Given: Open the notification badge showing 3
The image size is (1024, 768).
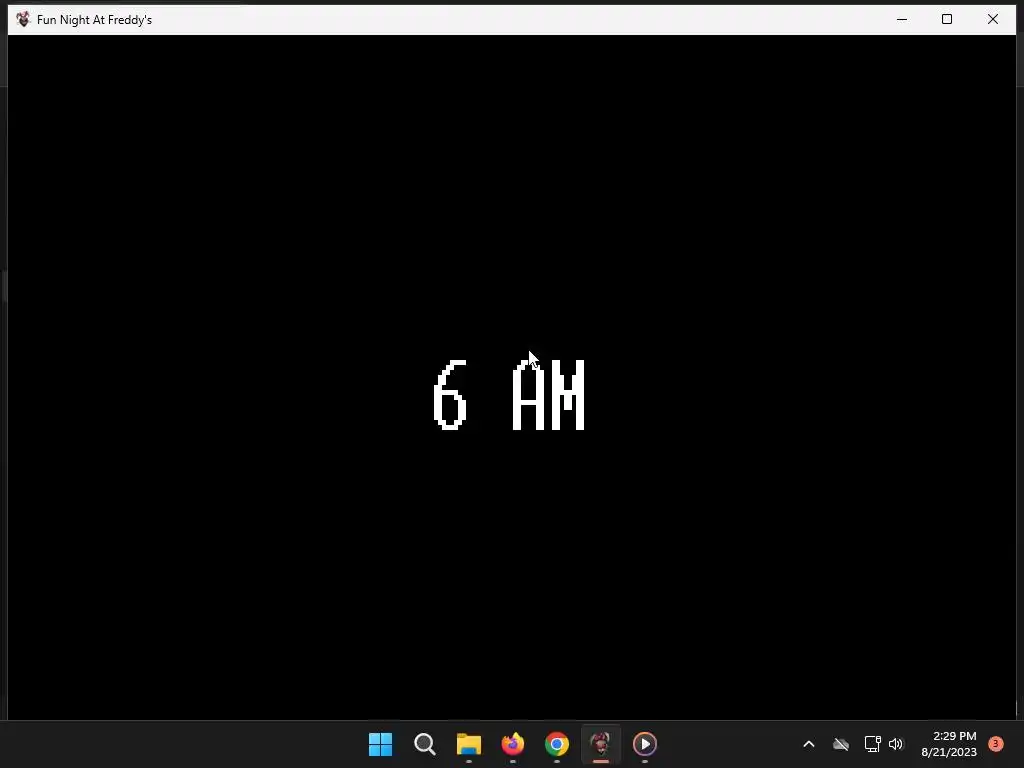Looking at the screenshot, I should point(995,743).
